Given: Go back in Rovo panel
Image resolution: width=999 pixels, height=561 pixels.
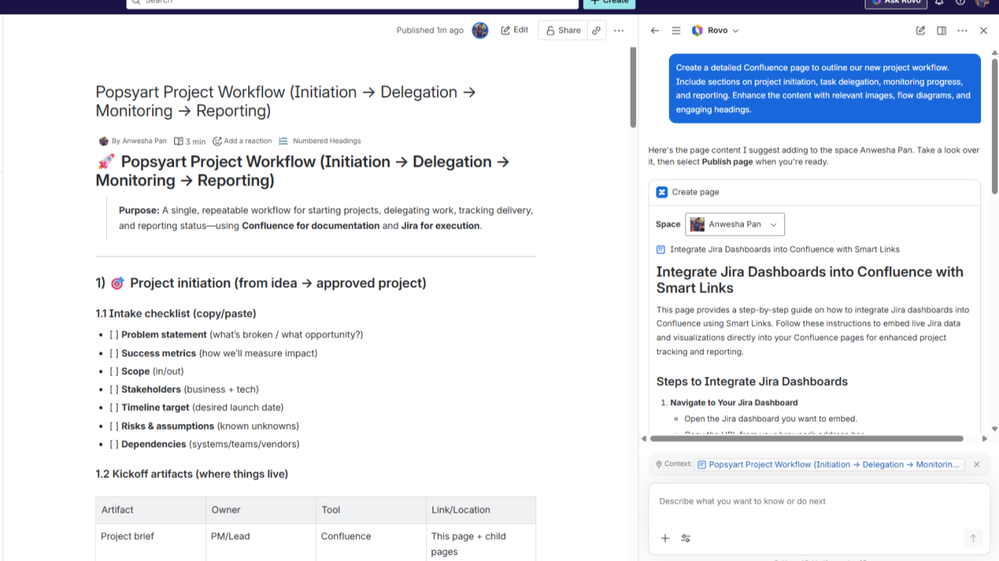Looking at the screenshot, I should [x=654, y=30].
